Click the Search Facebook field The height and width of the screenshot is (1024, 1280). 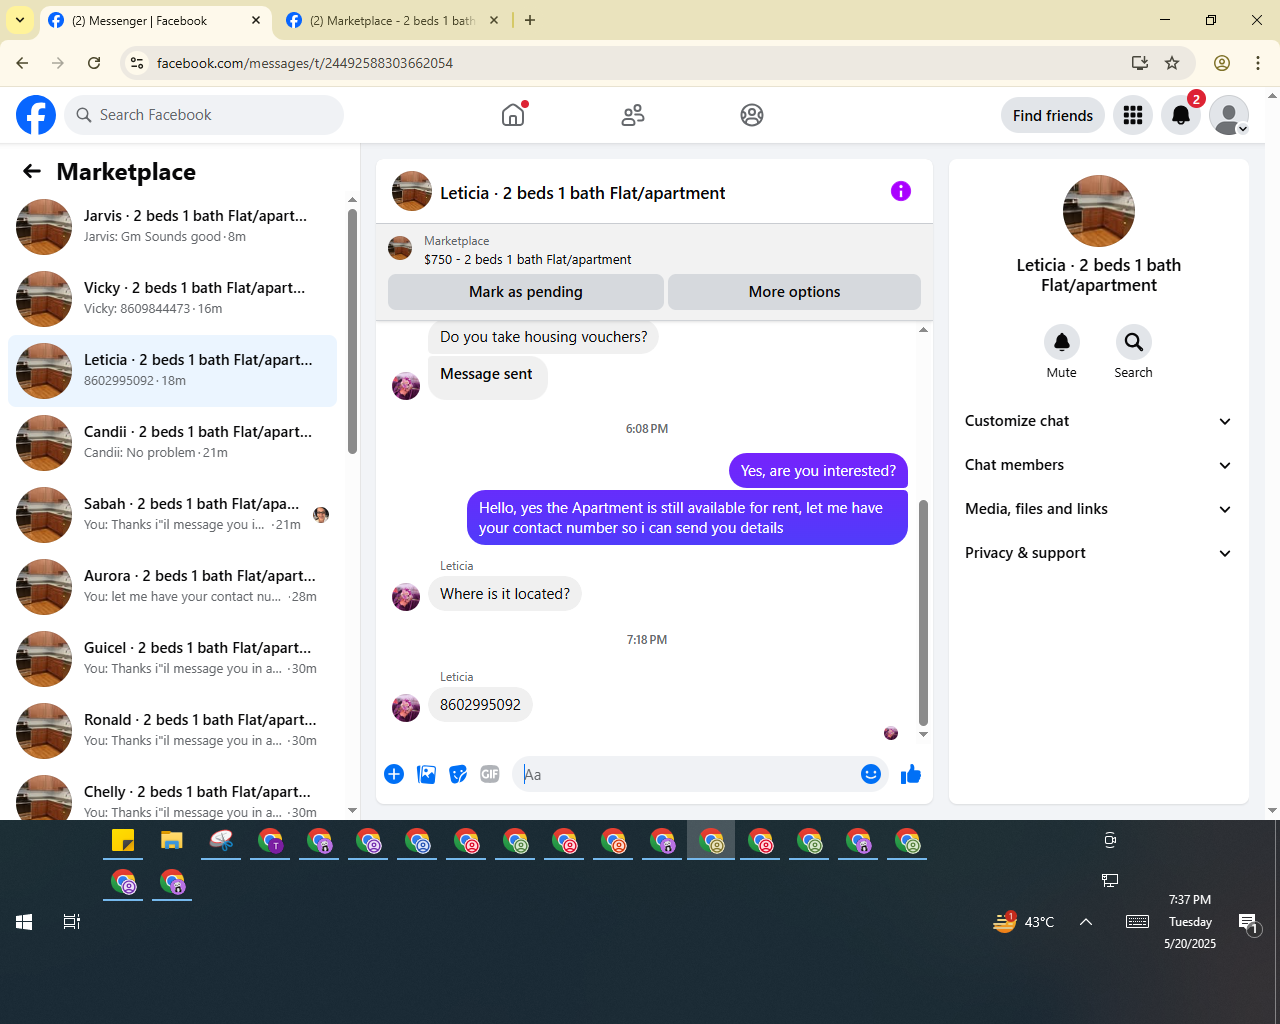(x=204, y=115)
